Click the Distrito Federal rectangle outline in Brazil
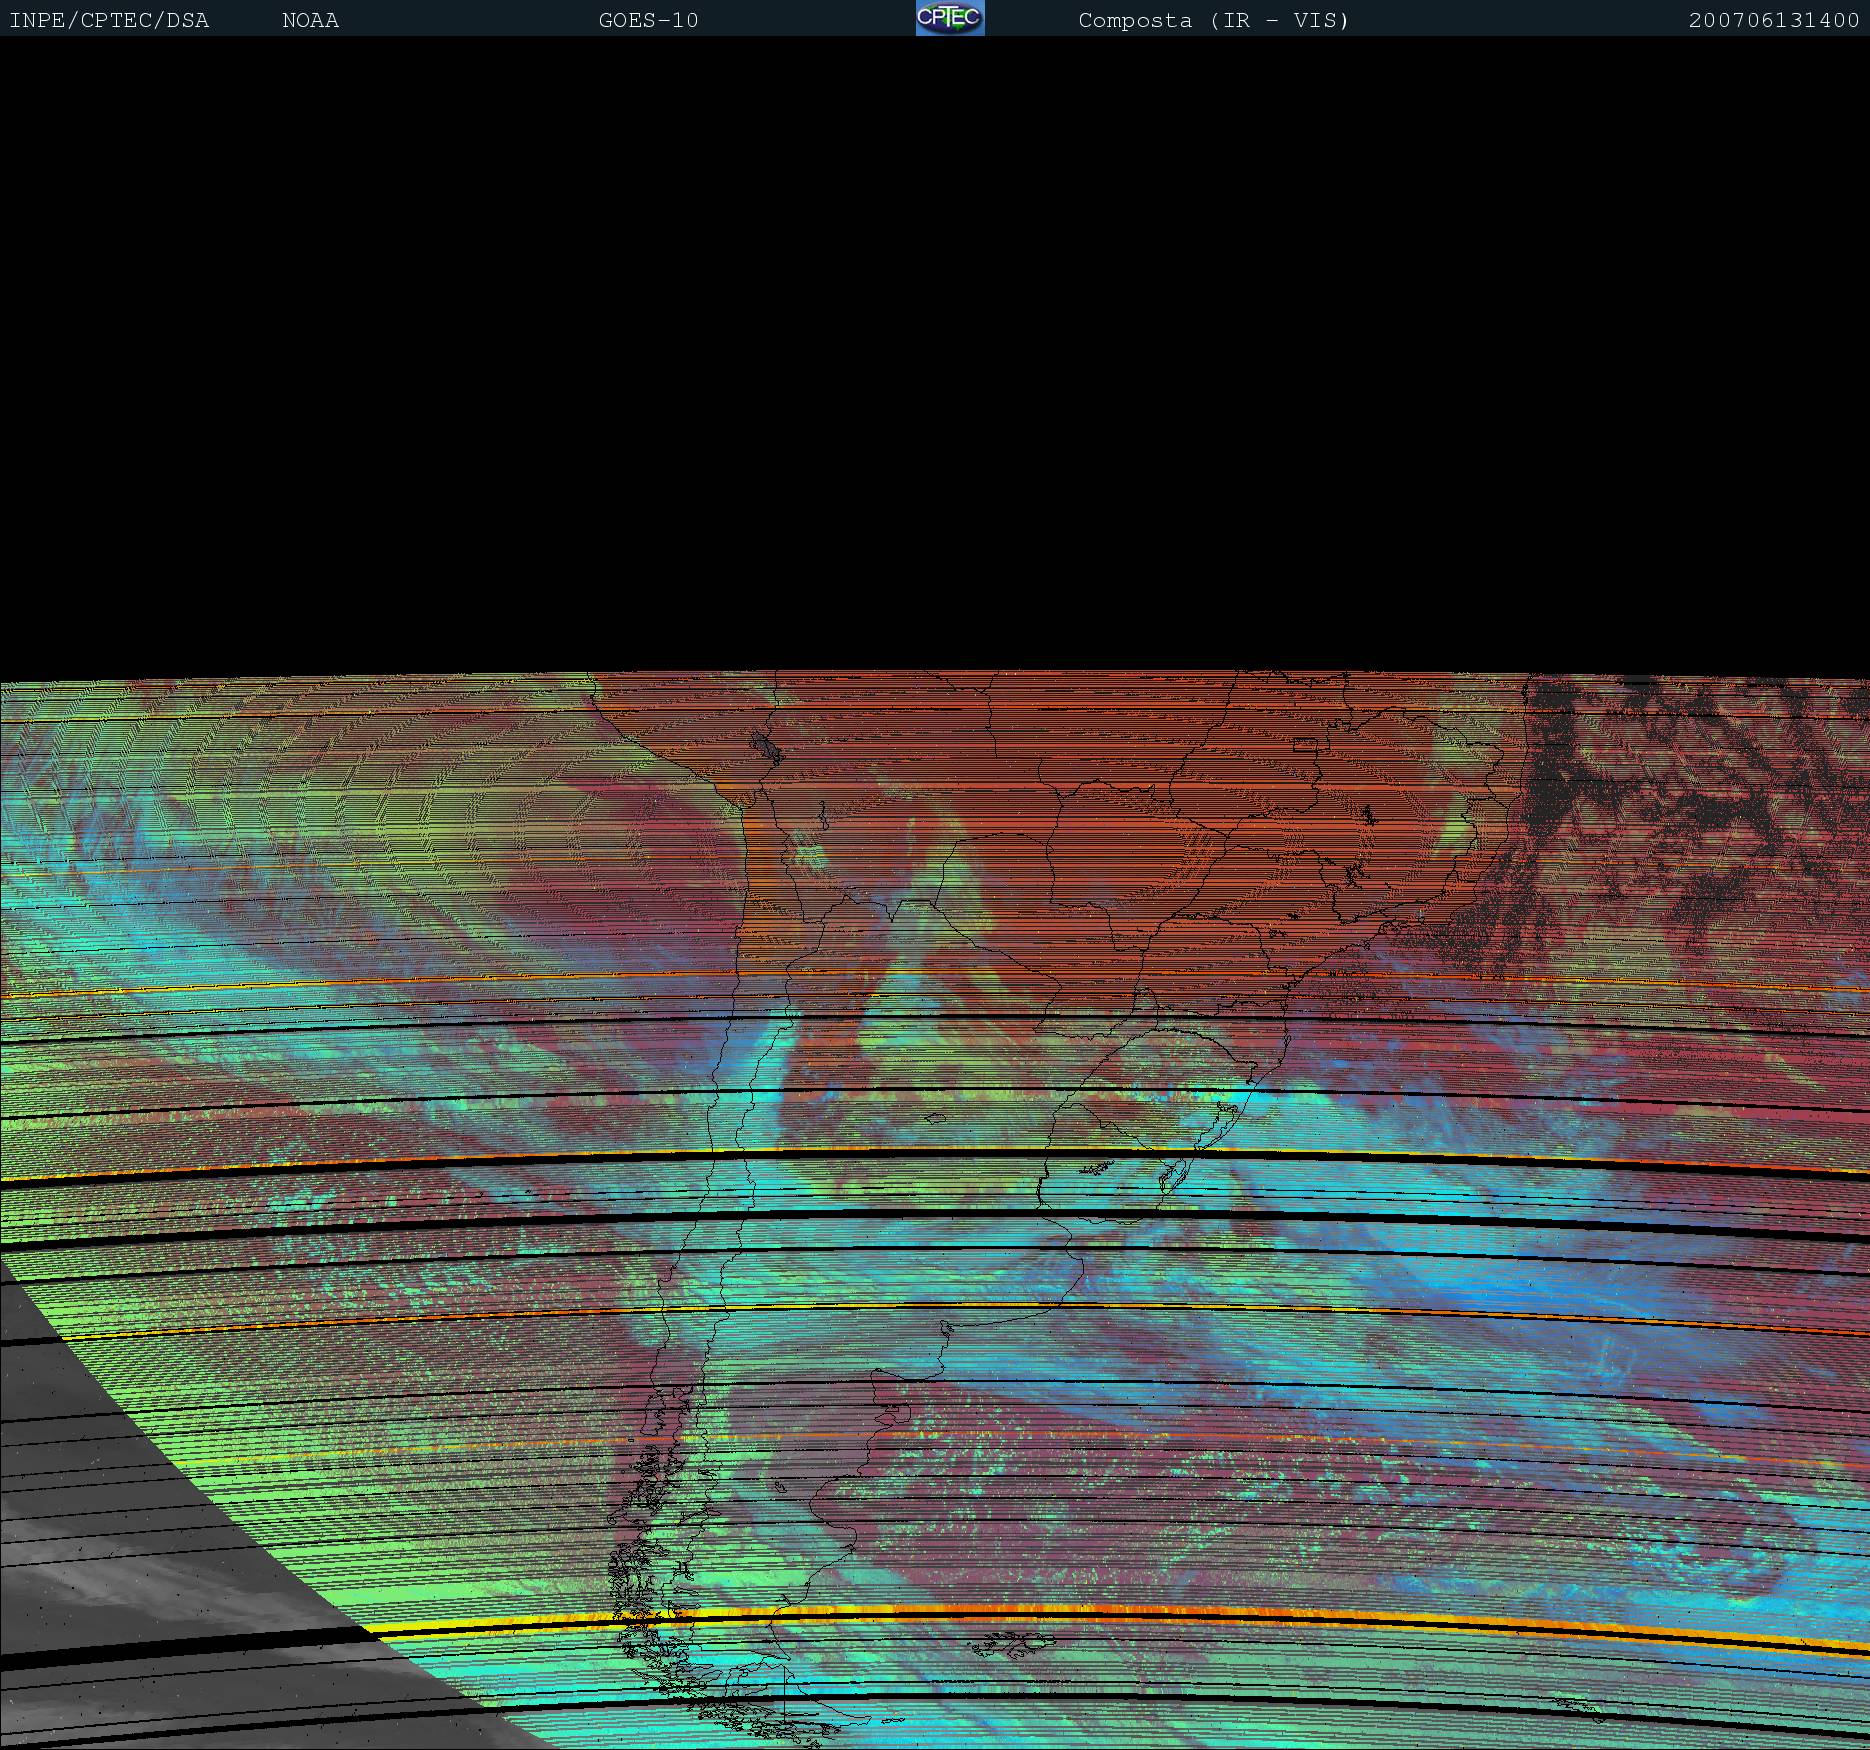Viewport: 1870px width, 1750px height. (1304, 744)
